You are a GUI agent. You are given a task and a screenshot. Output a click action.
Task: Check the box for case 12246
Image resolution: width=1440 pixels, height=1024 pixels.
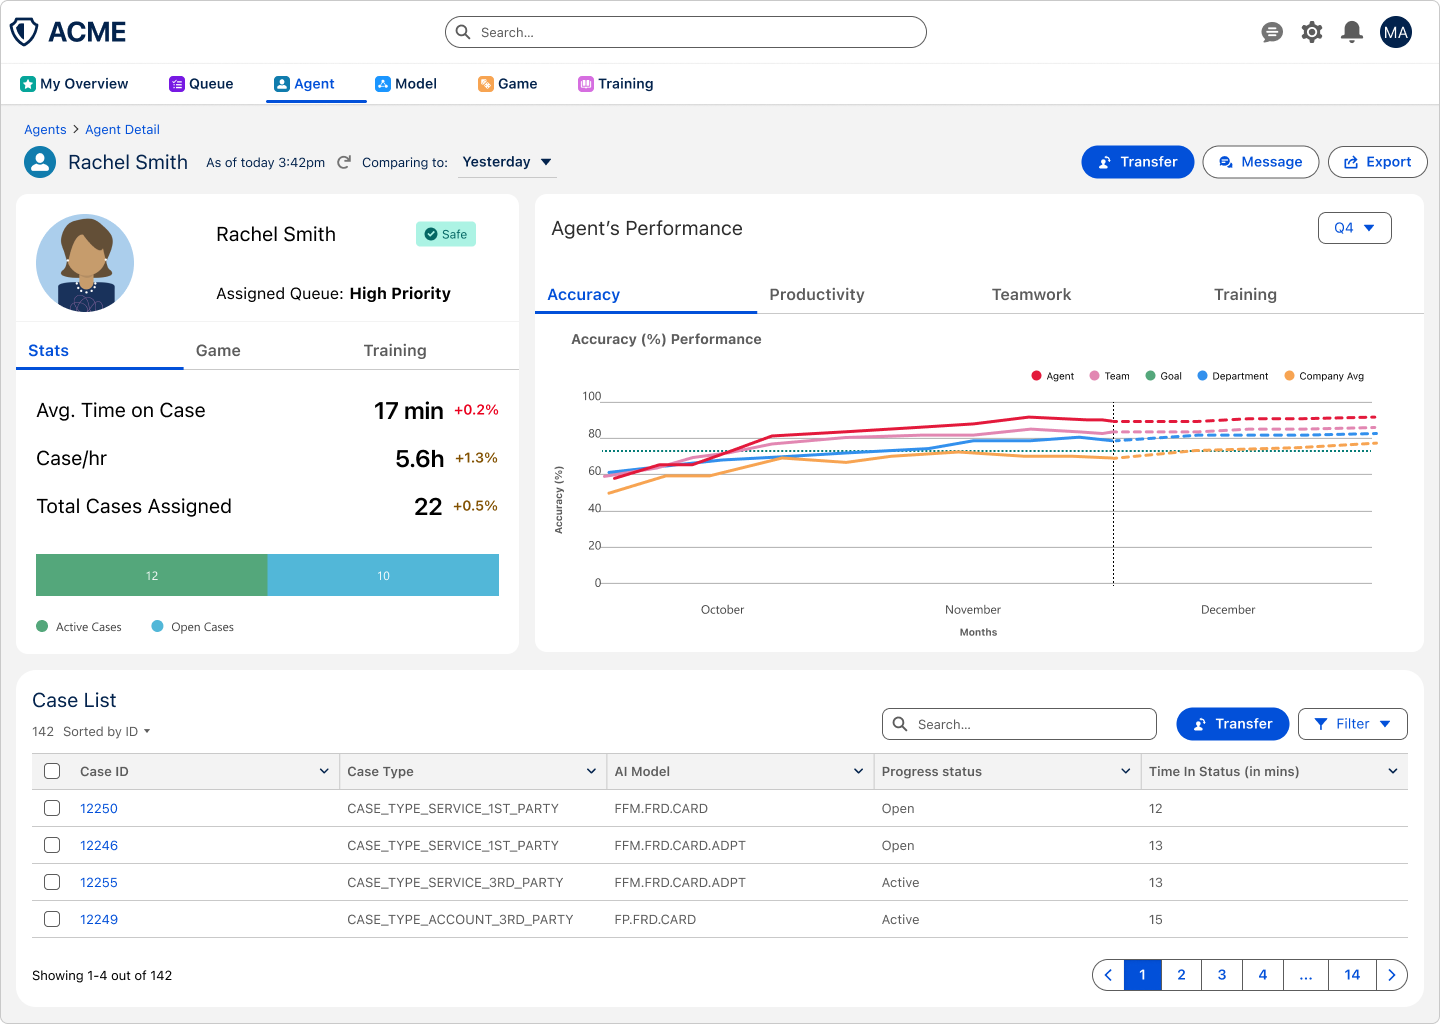click(x=52, y=845)
